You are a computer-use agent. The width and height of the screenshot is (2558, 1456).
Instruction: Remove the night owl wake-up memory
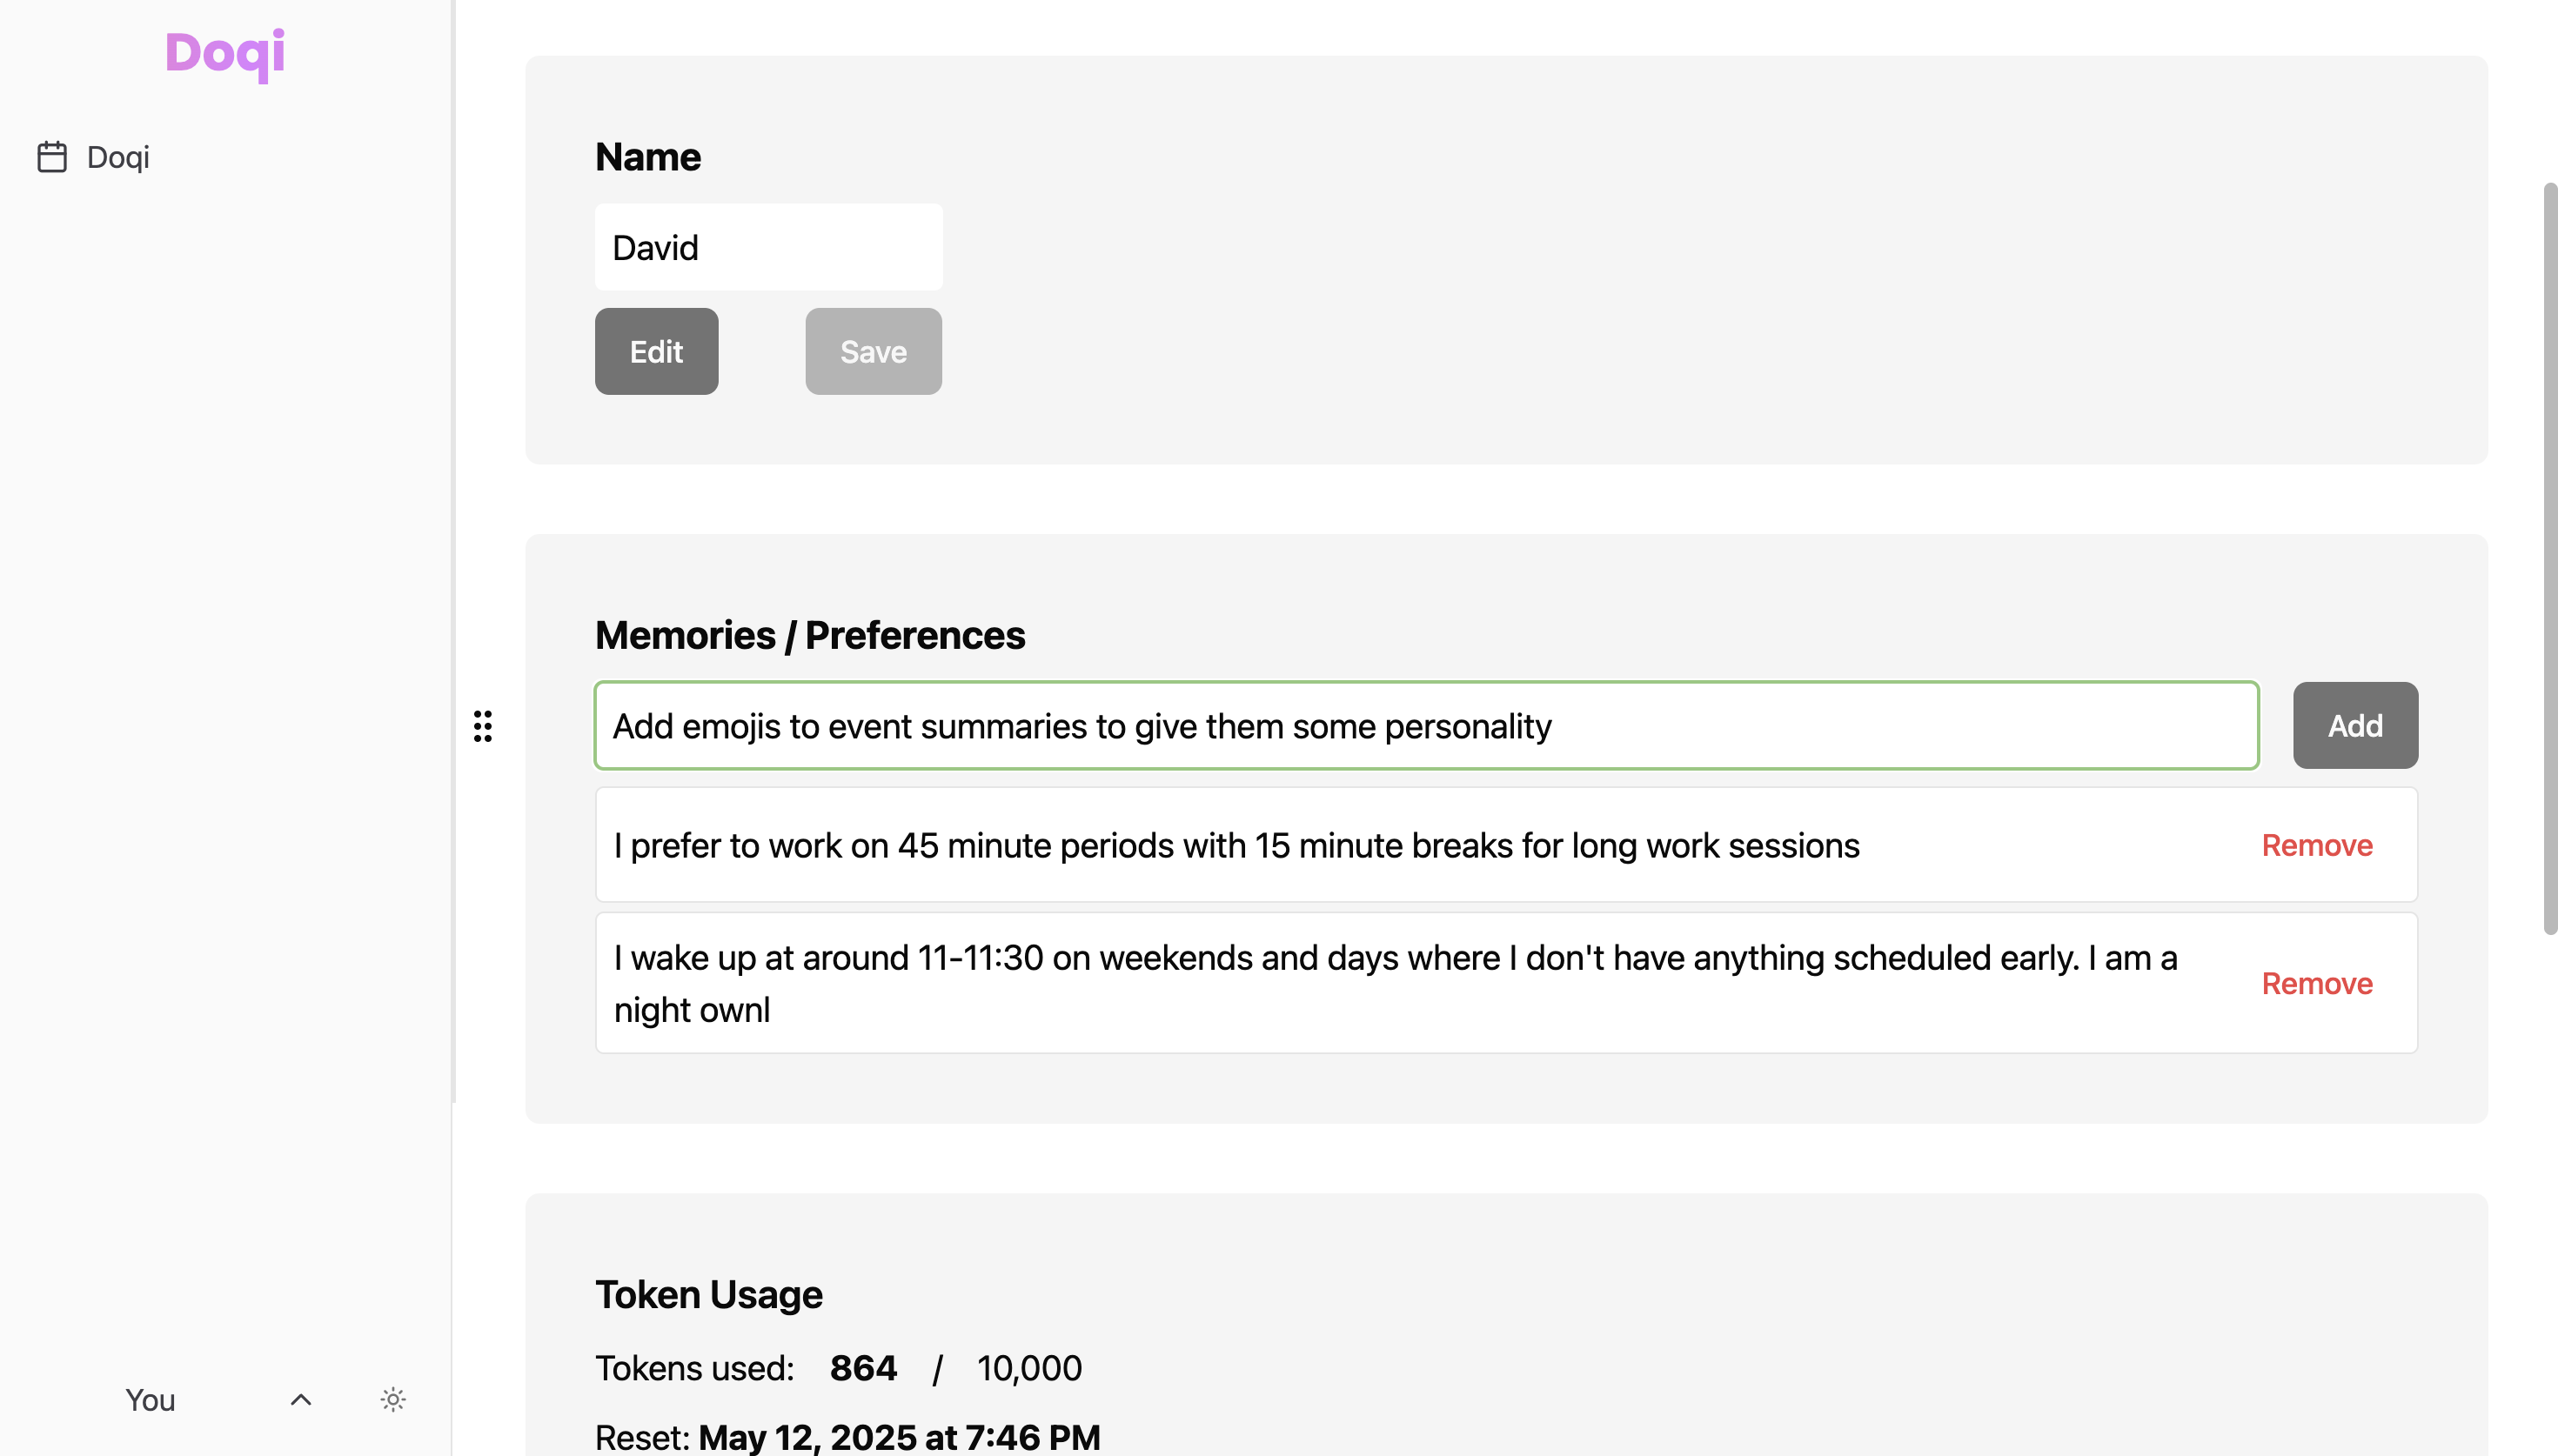pos(2316,984)
